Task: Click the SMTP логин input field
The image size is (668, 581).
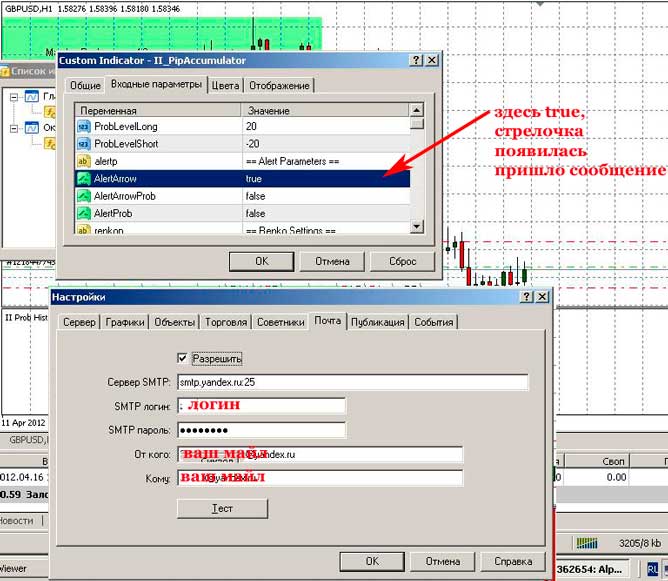Action: (262, 406)
